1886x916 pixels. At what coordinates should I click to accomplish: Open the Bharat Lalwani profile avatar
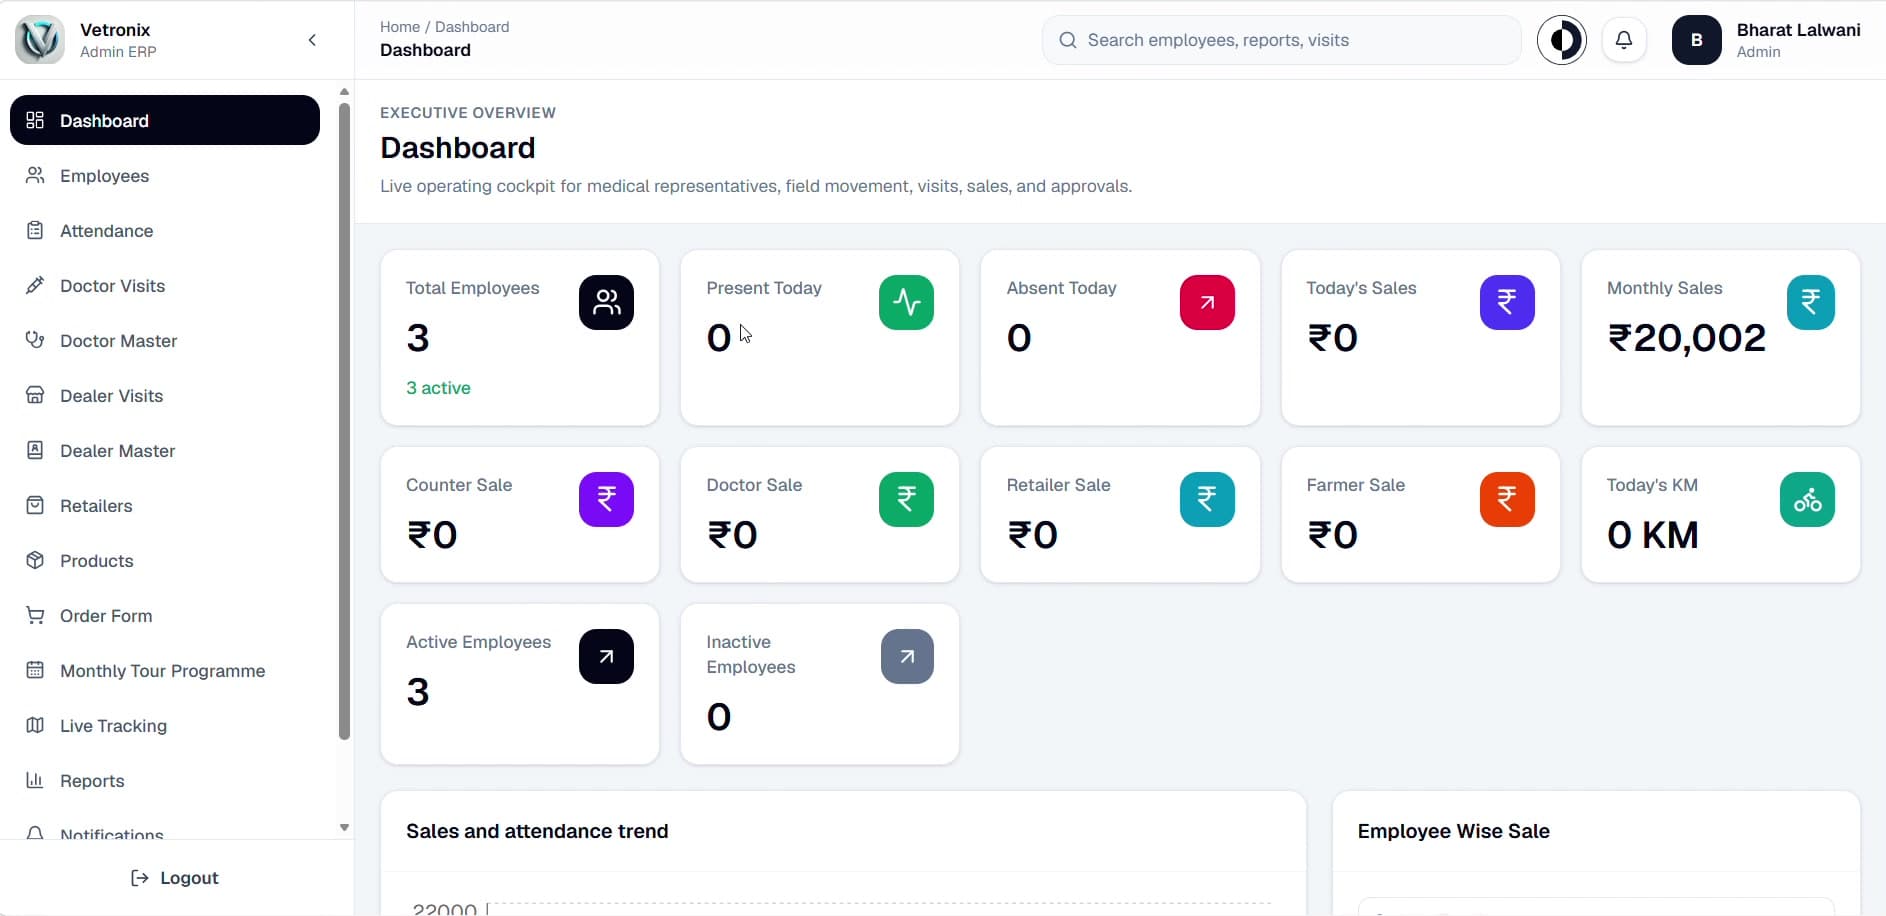point(1696,40)
